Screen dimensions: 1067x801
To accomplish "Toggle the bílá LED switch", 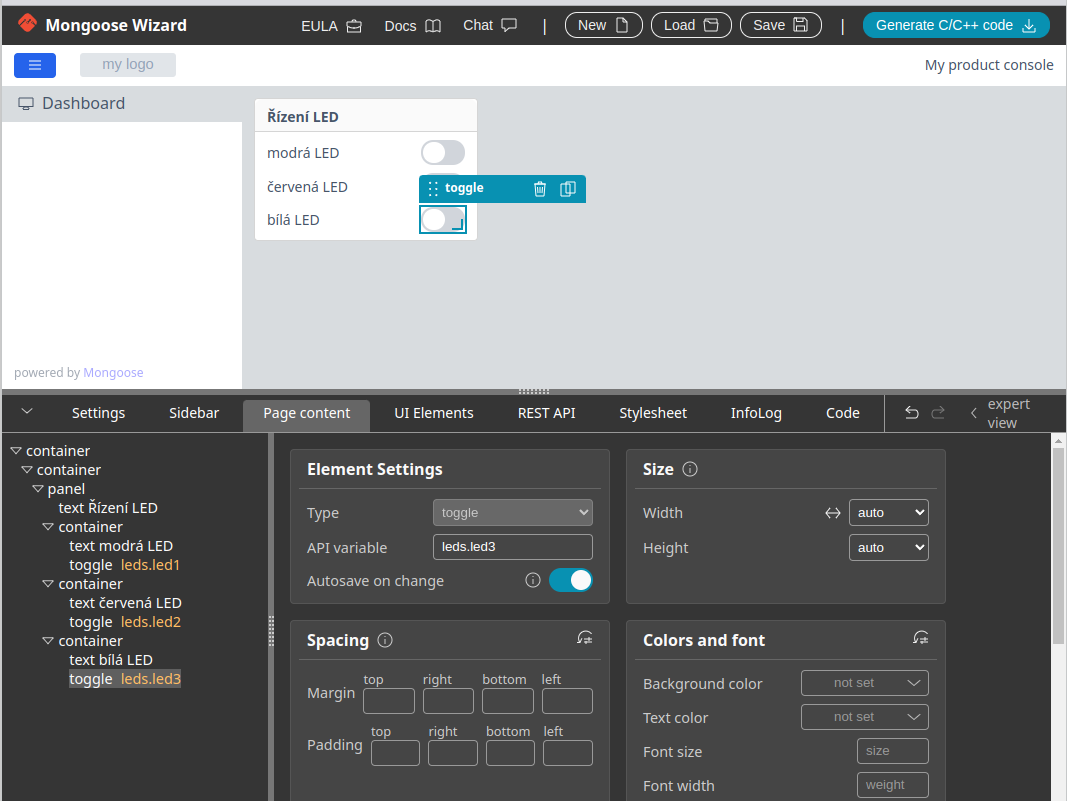I will point(442,220).
